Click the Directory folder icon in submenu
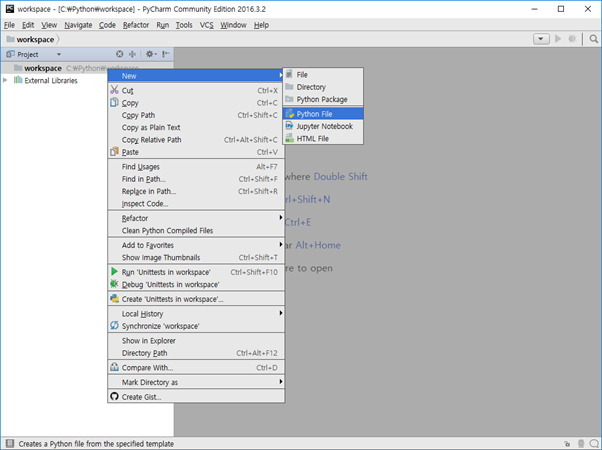 [x=289, y=86]
